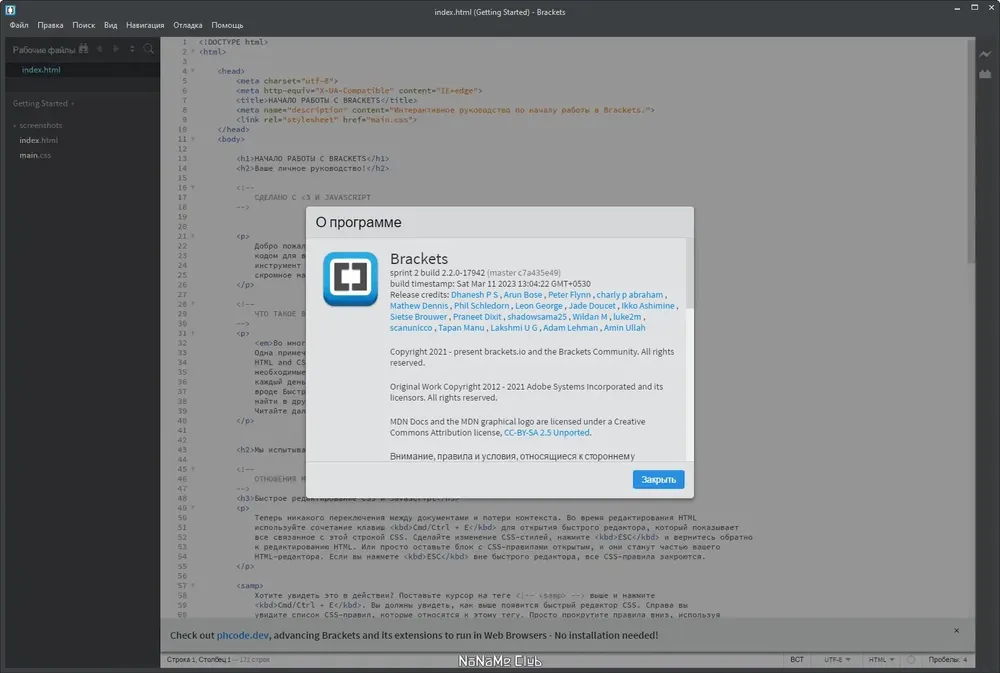Click the Brackets logo in About dialog
The image size is (1000, 673).
350,279
